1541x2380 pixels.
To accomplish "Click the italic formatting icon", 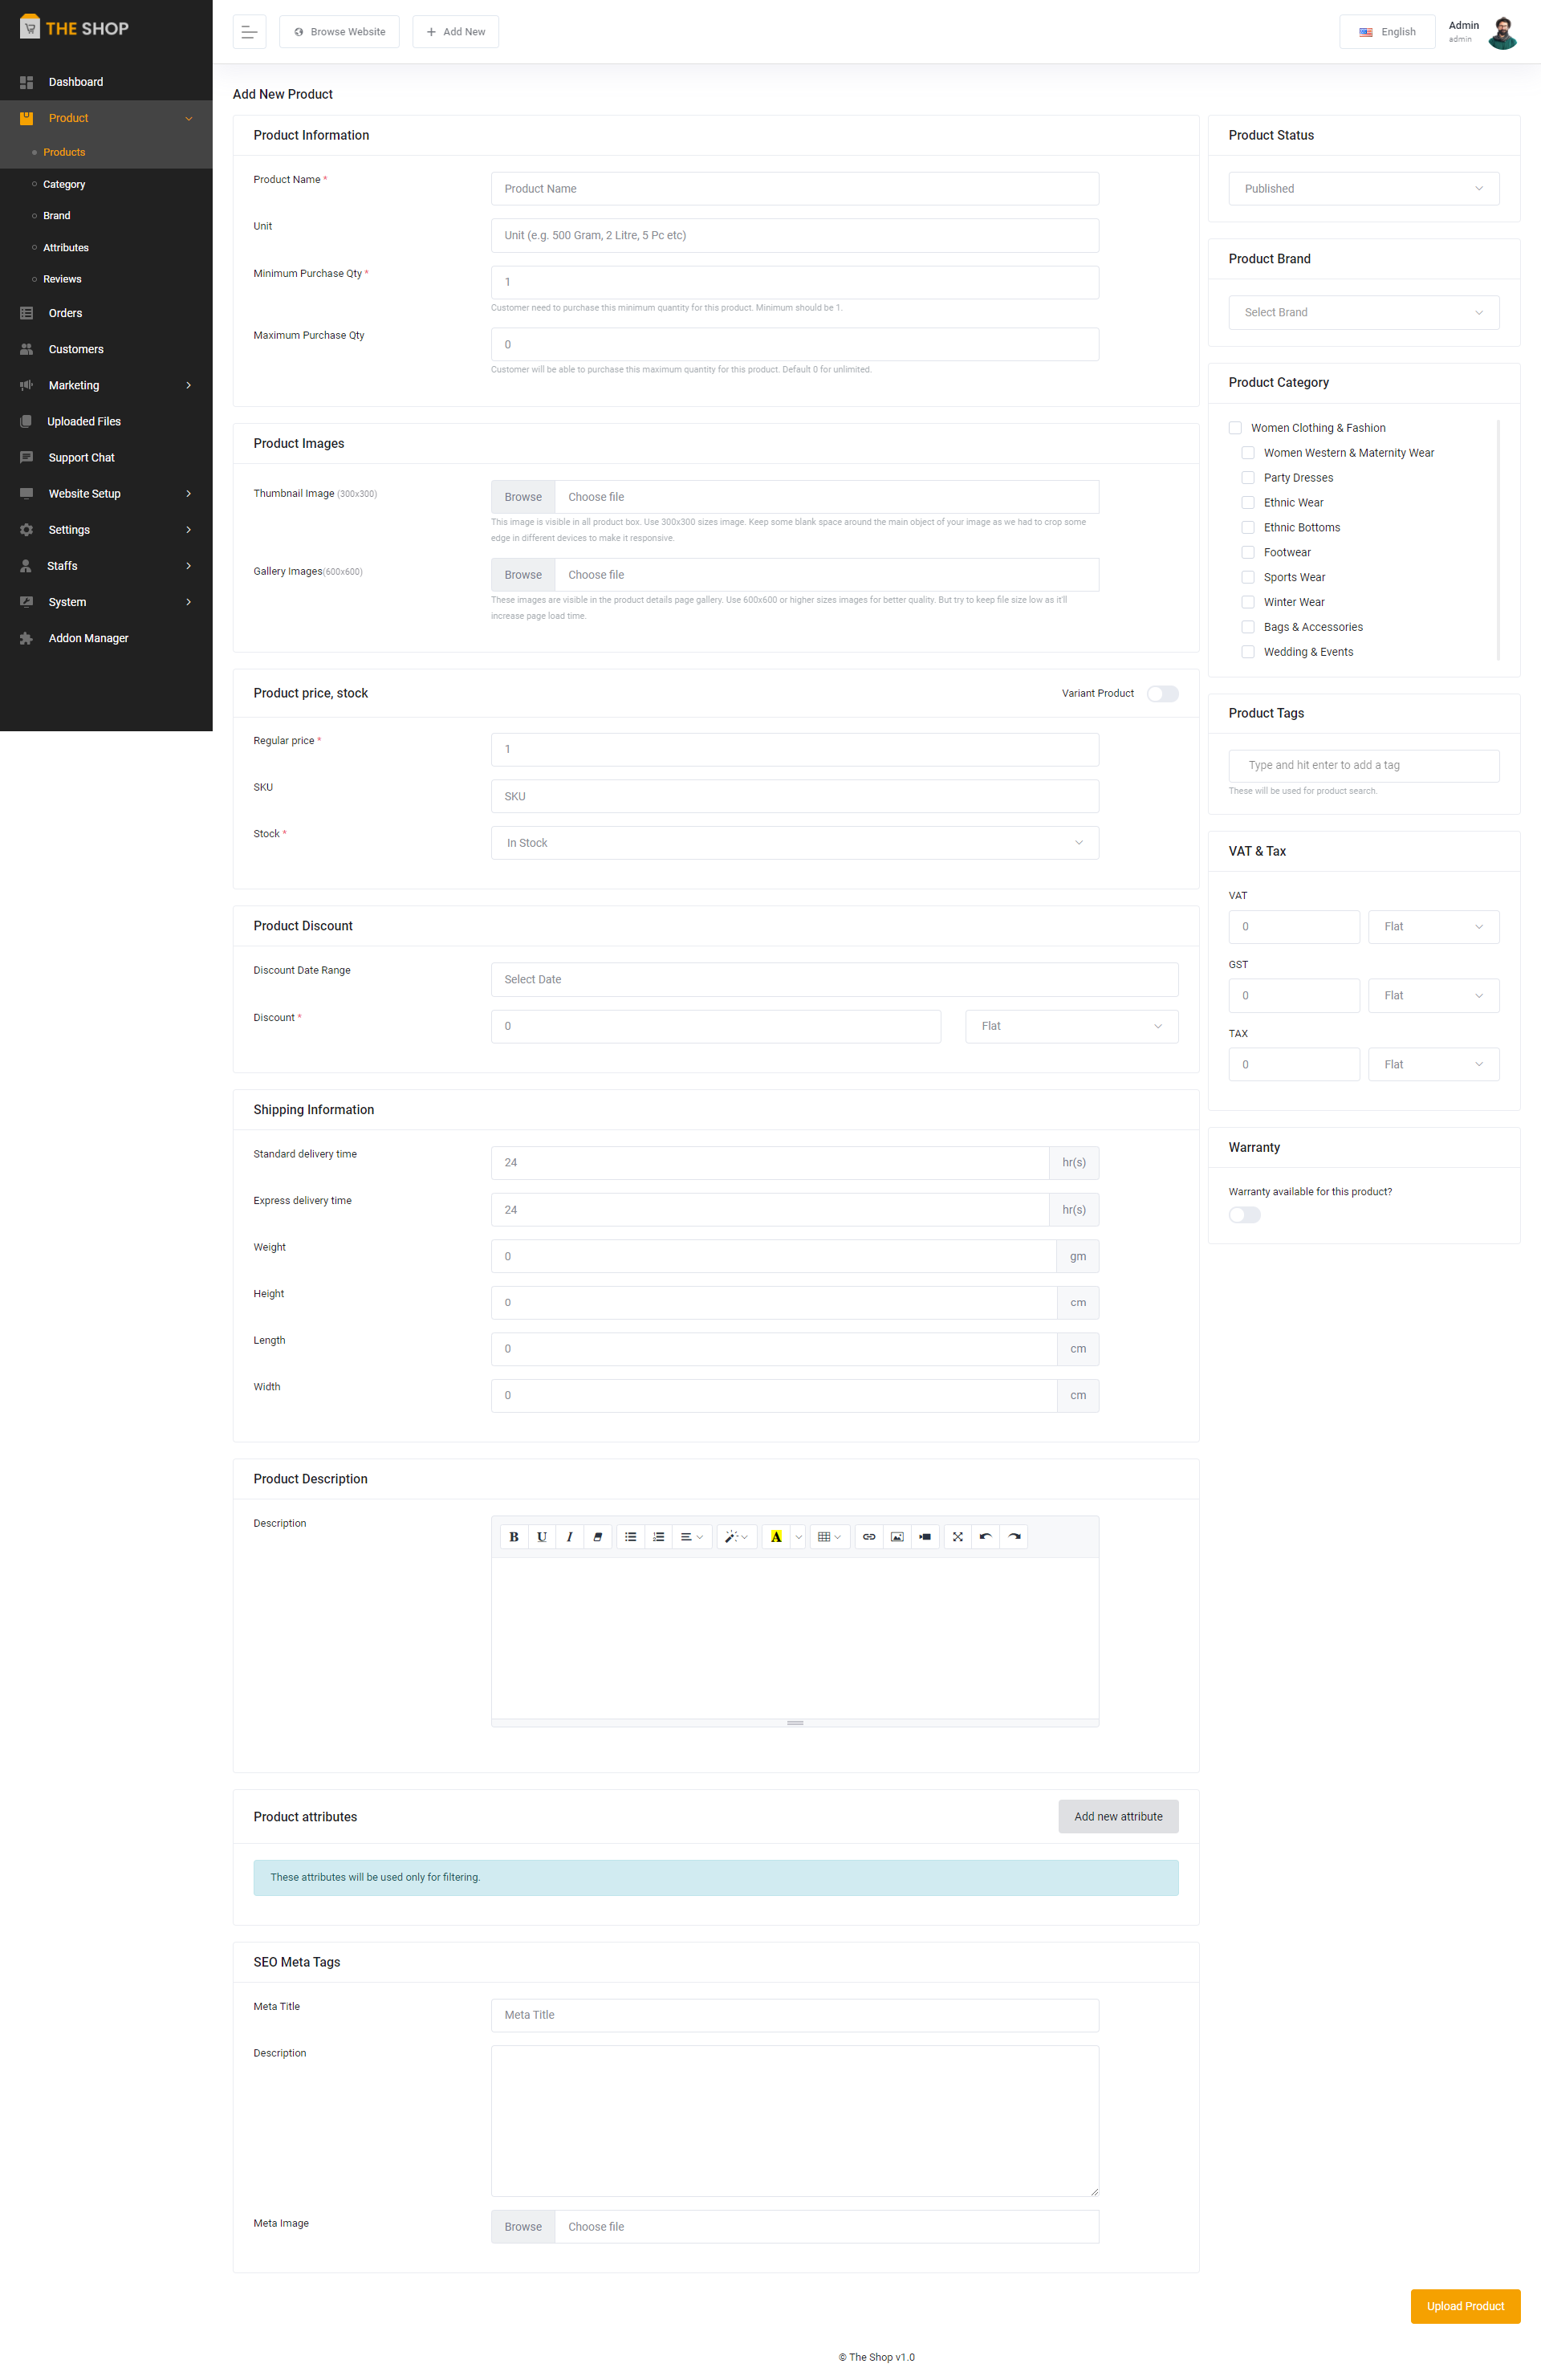I will pyautogui.click(x=569, y=1537).
